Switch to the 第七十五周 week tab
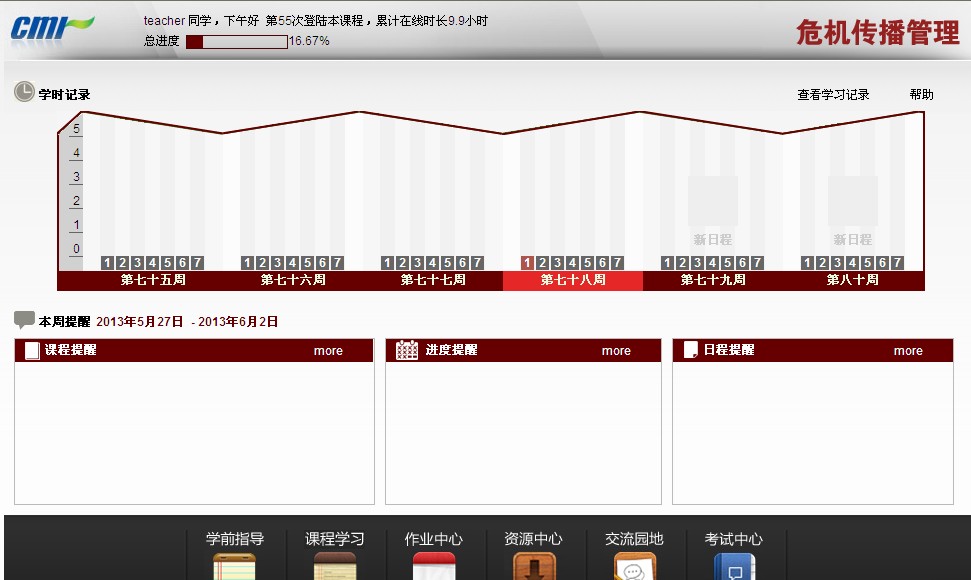The image size is (971, 580). click(x=153, y=280)
